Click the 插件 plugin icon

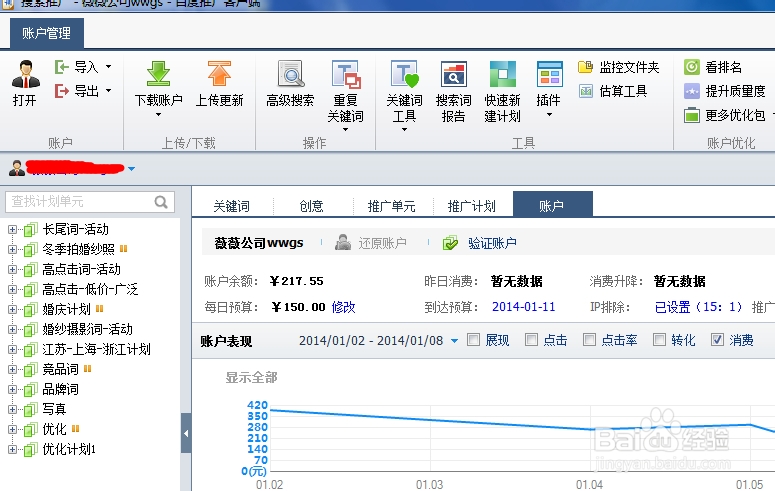549,74
